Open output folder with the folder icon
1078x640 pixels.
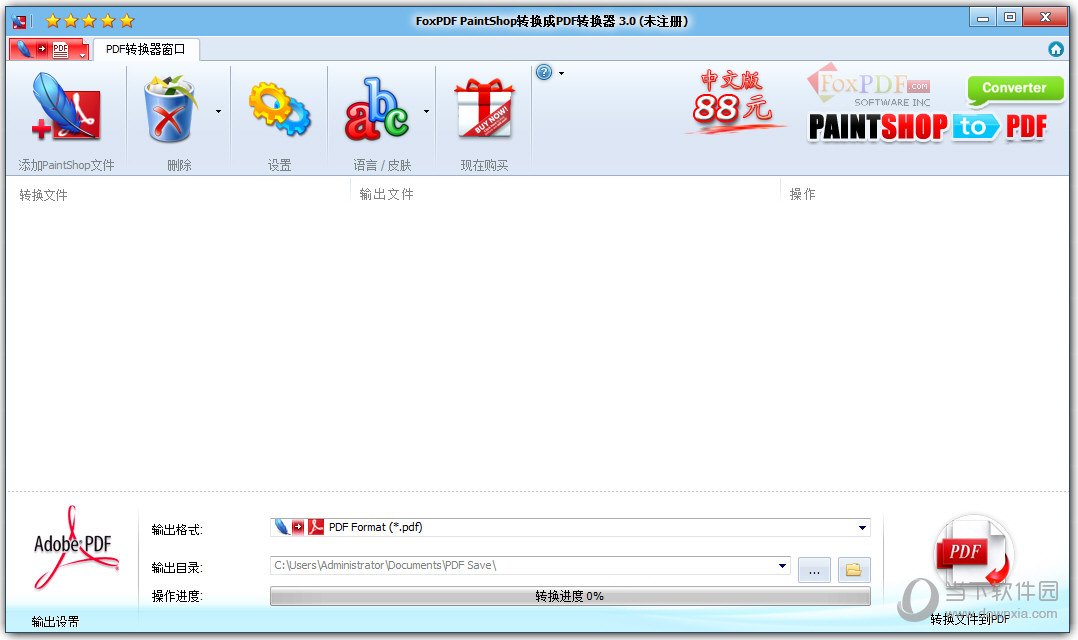(x=854, y=570)
